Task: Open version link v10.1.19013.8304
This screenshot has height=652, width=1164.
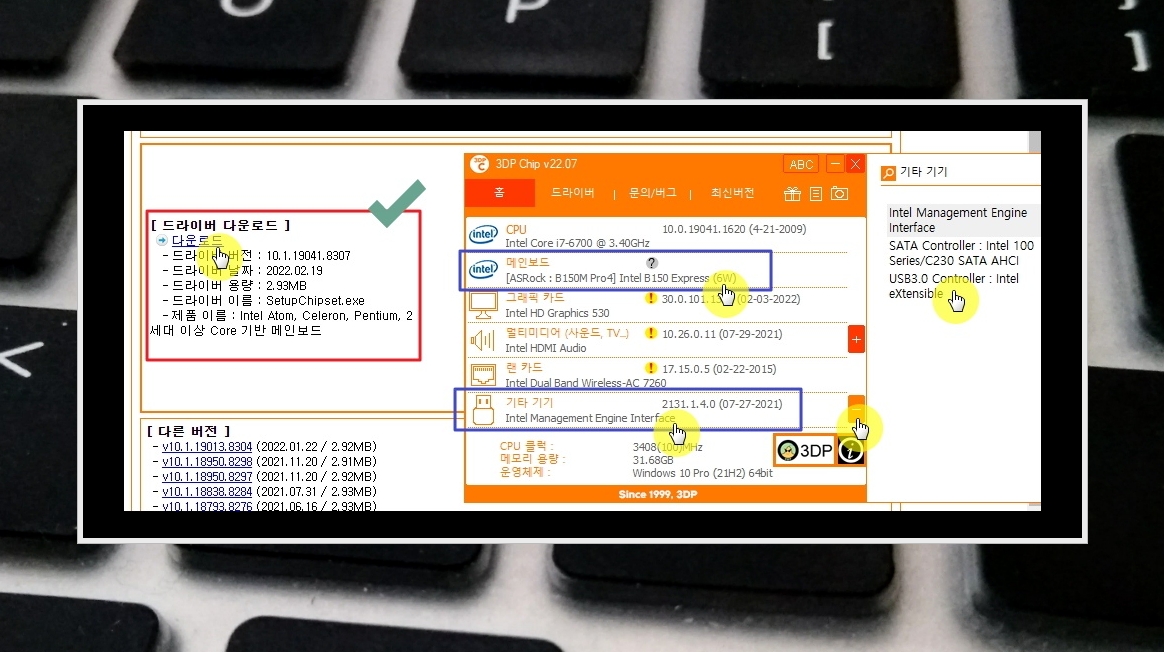Action: click(207, 446)
